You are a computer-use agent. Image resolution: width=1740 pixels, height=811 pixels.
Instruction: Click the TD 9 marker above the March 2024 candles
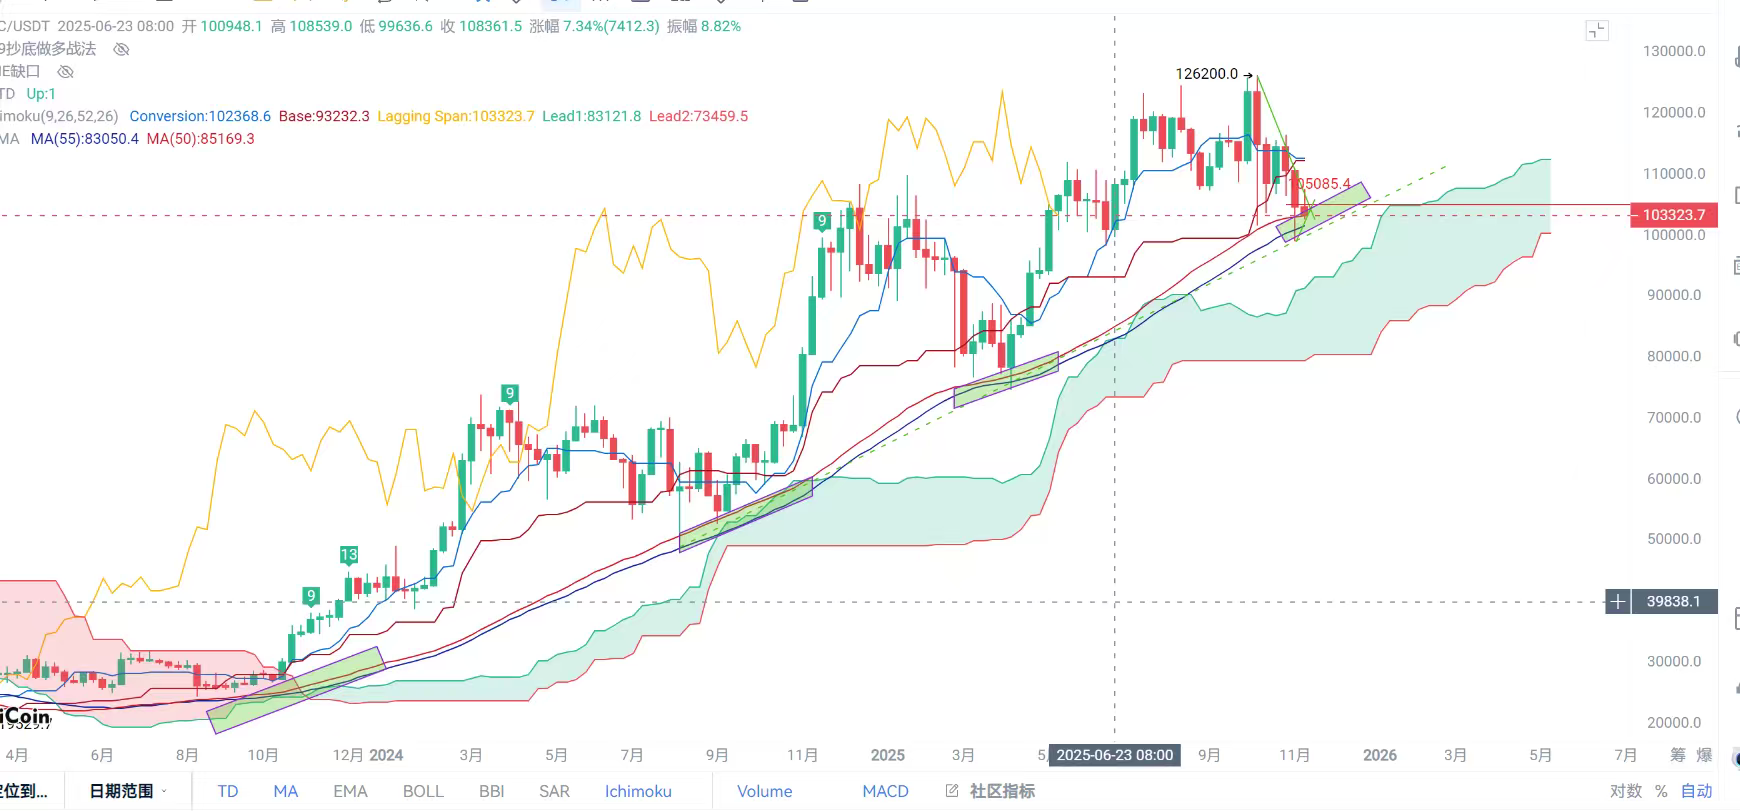[509, 393]
